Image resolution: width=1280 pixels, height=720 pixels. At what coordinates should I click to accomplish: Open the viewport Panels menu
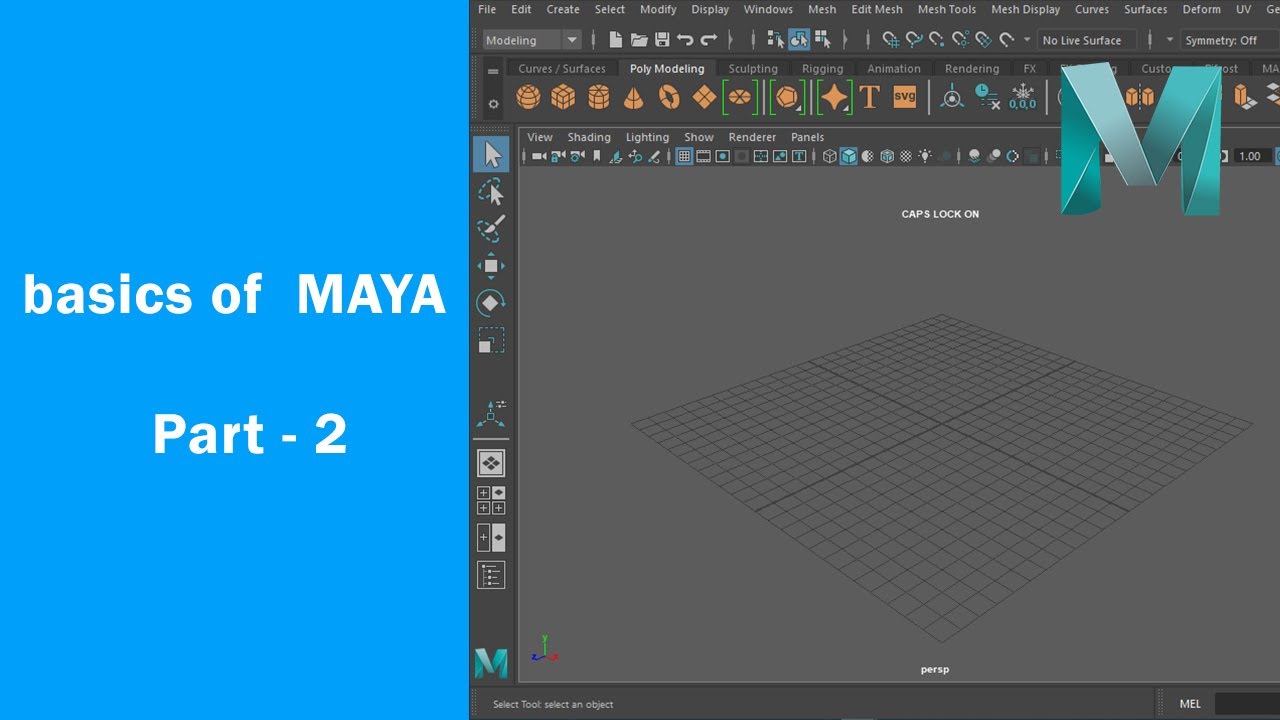pyautogui.click(x=807, y=137)
